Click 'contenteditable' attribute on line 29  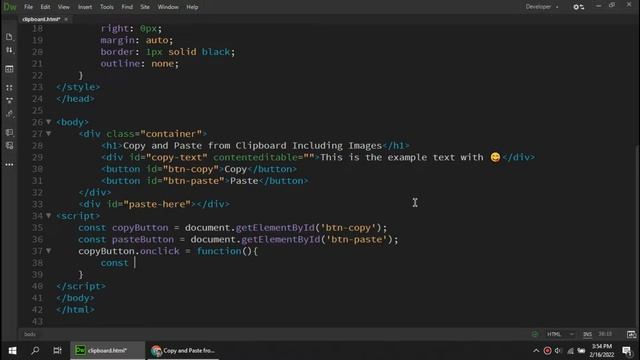(255, 157)
